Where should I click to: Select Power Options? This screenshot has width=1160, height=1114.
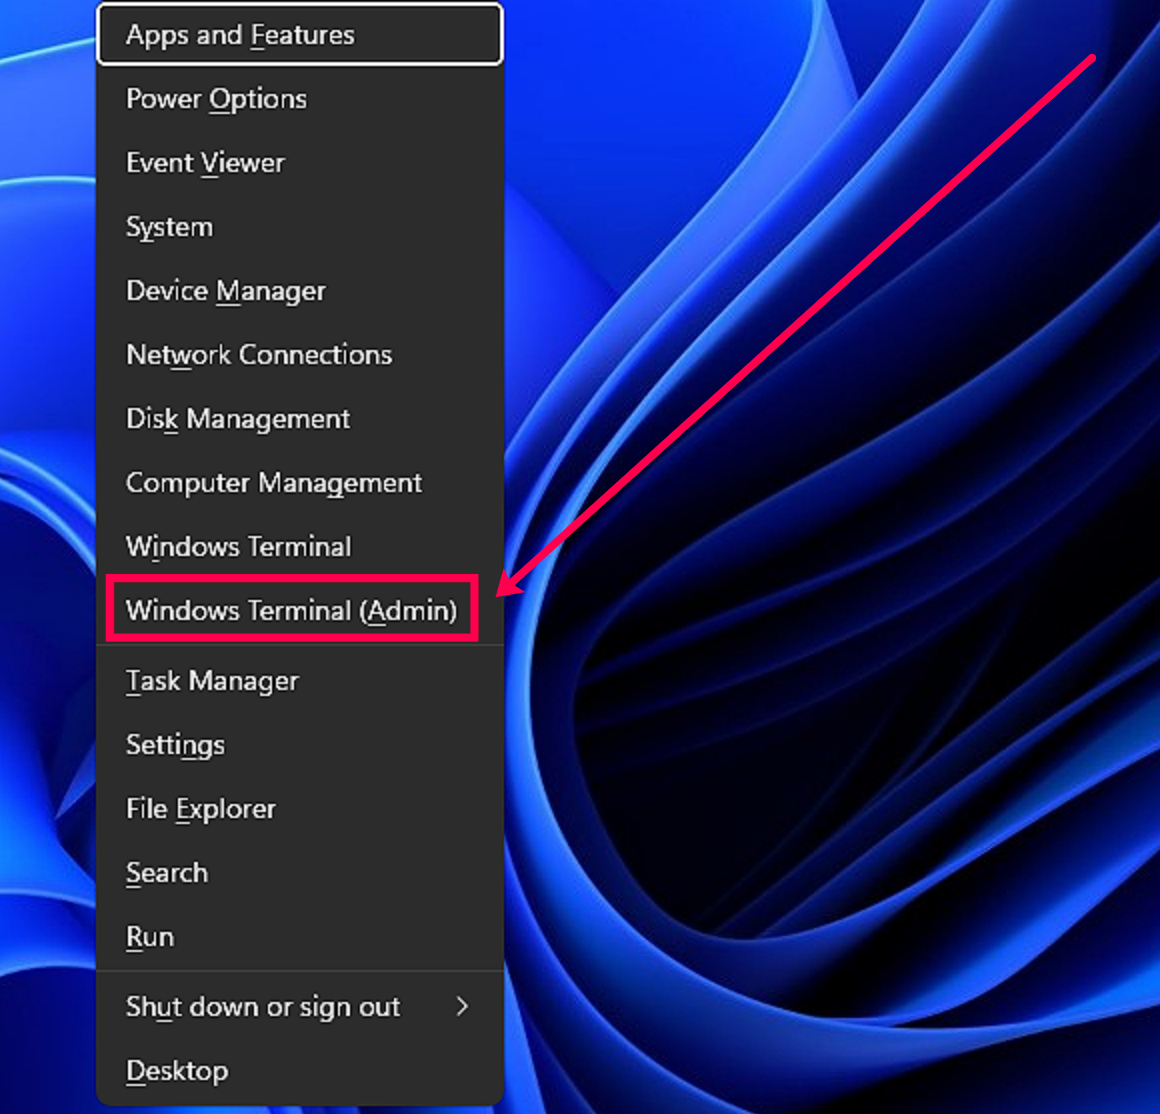tap(215, 98)
